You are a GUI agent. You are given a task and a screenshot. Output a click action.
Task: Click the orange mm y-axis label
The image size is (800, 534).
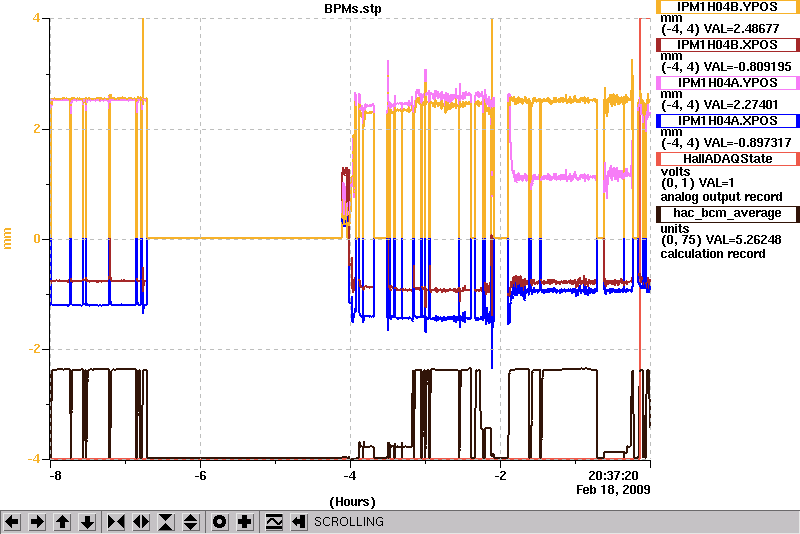point(7,239)
